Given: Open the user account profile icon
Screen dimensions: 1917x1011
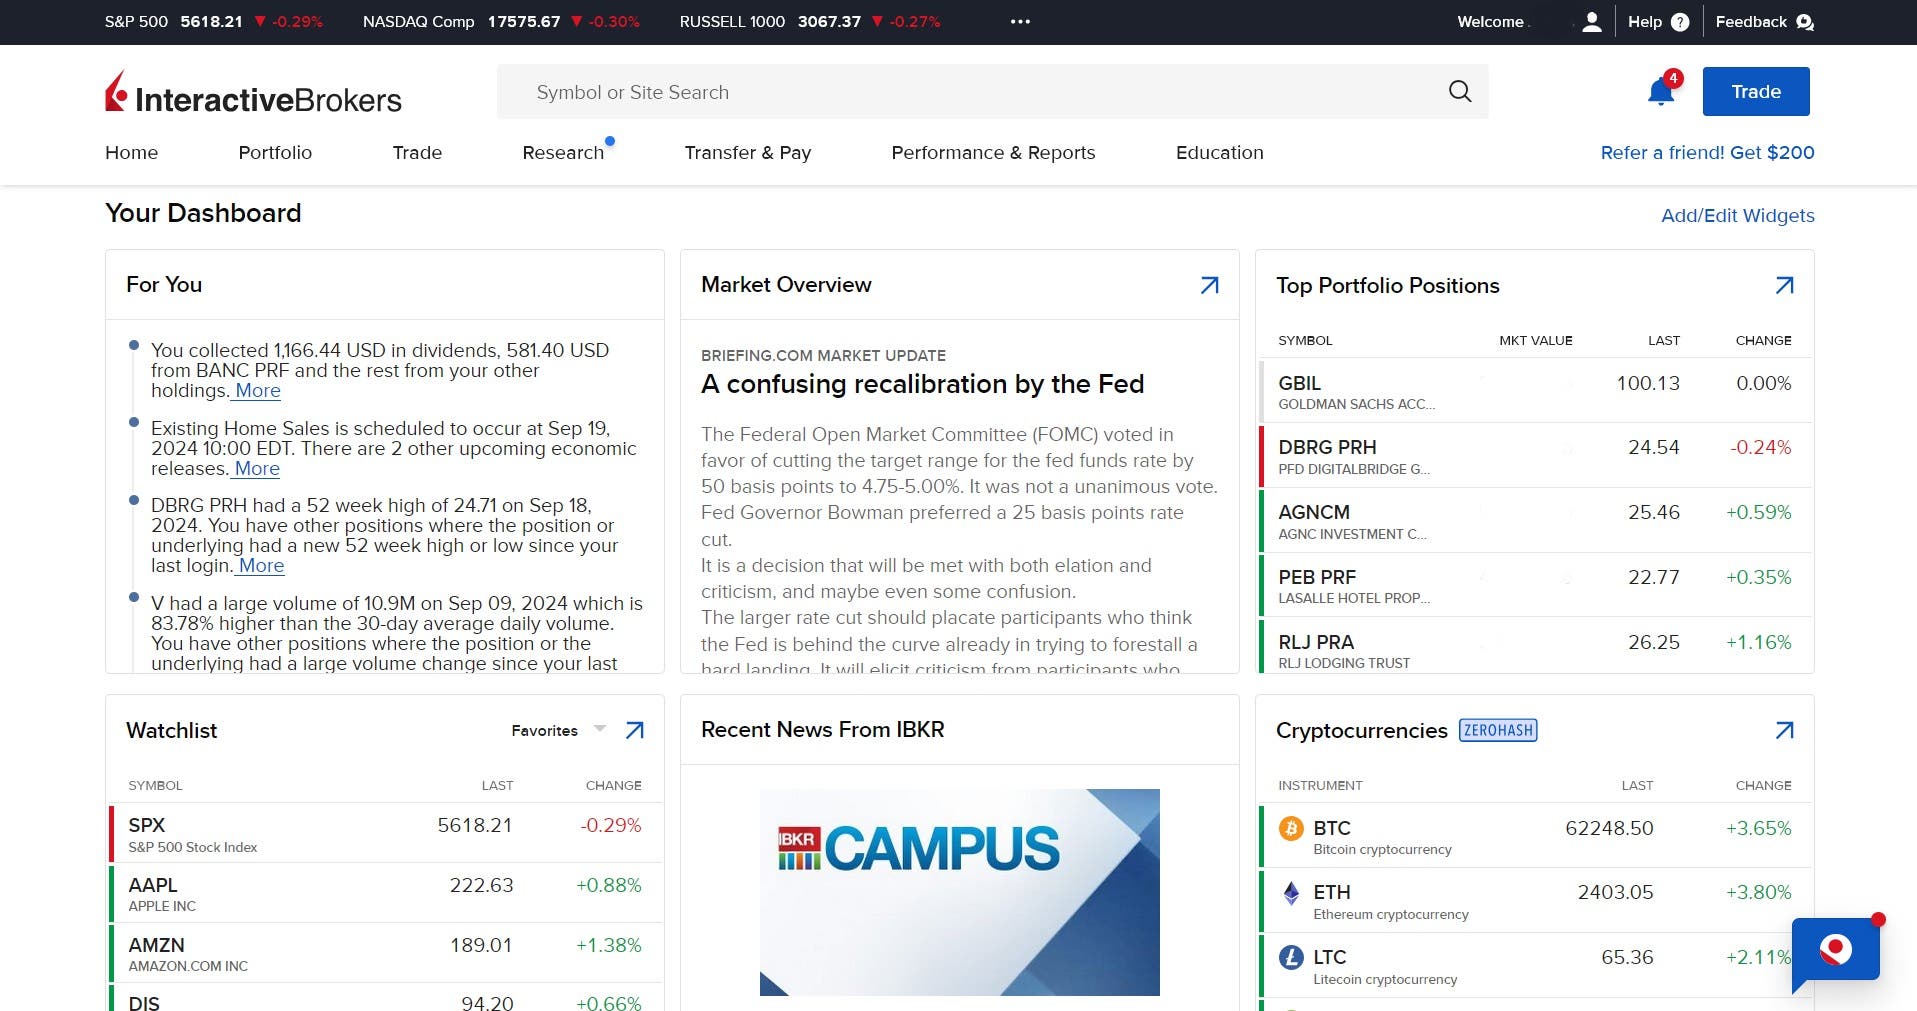Looking at the screenshot, I should (x=1592, y=22).
